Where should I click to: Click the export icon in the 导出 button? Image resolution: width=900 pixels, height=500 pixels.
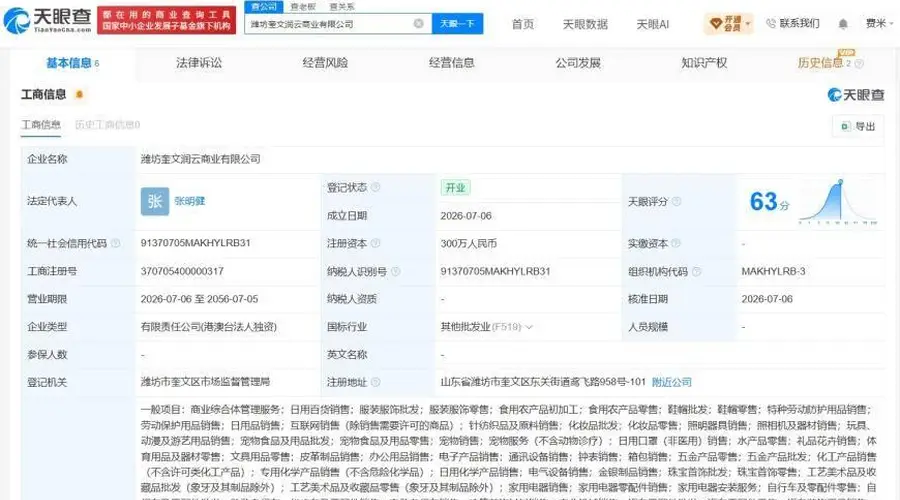(x=845, y=126)
